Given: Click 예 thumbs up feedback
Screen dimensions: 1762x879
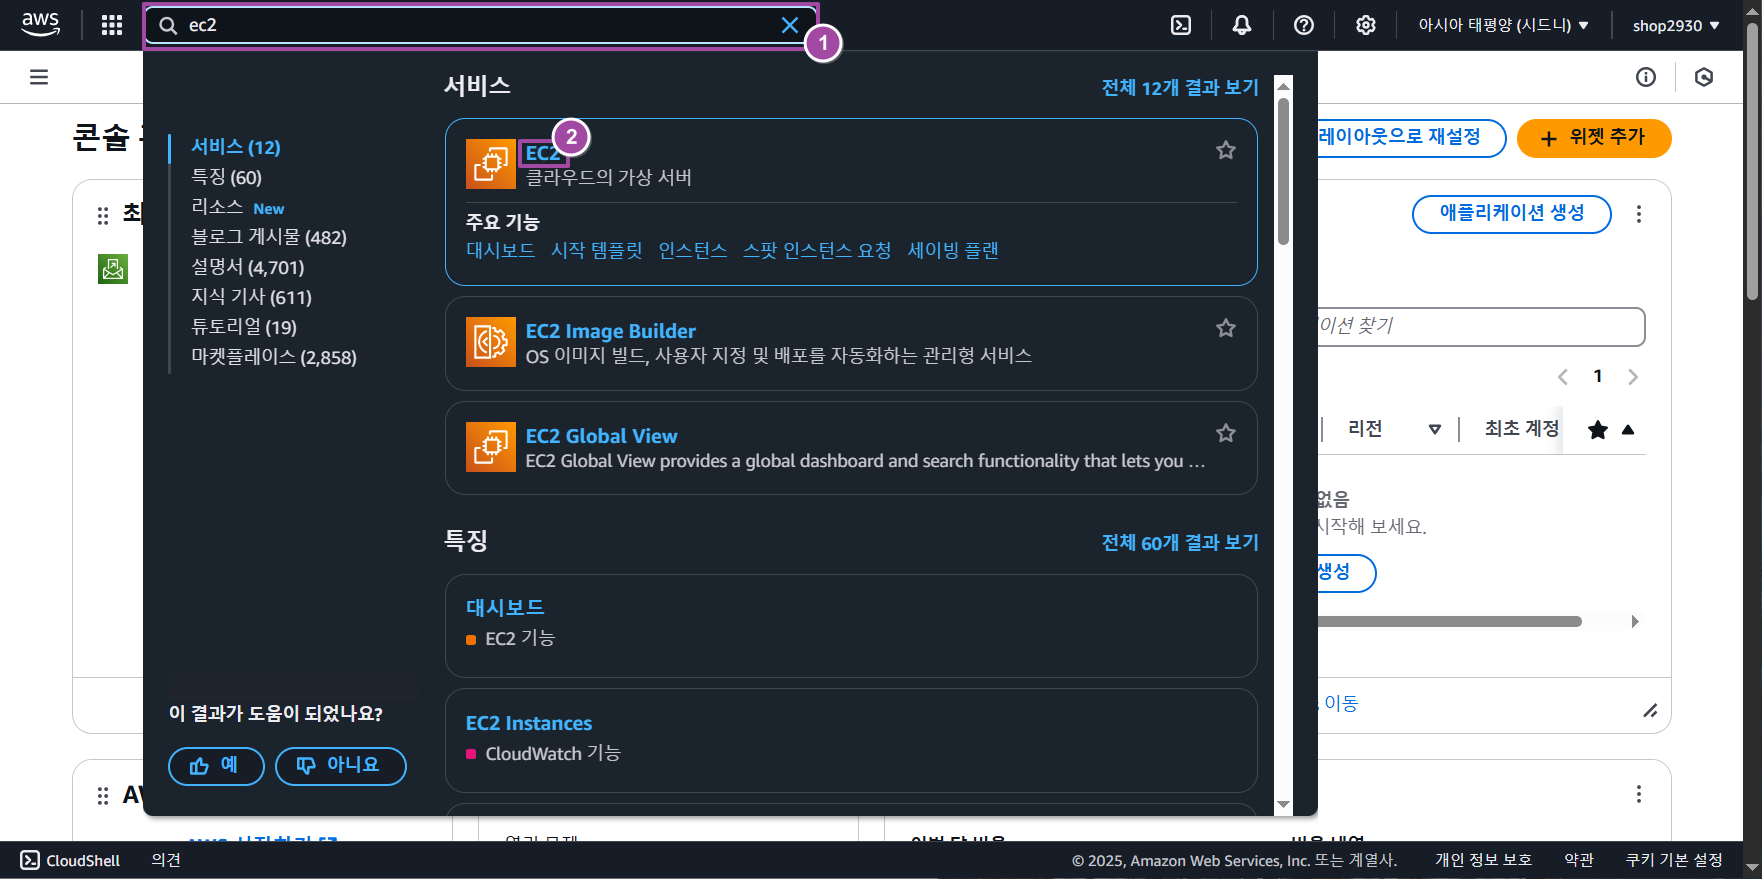Looking at the screenshot, I should click(x=216, y=766).
